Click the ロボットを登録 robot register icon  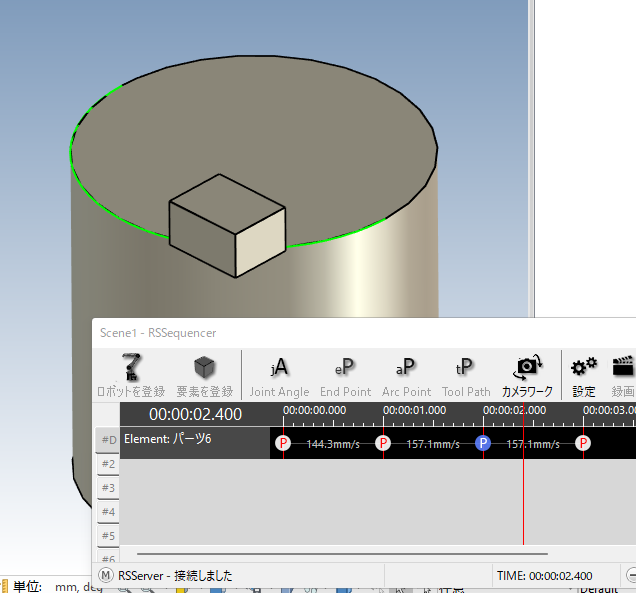pyautogui.click(x=130, y=368)
